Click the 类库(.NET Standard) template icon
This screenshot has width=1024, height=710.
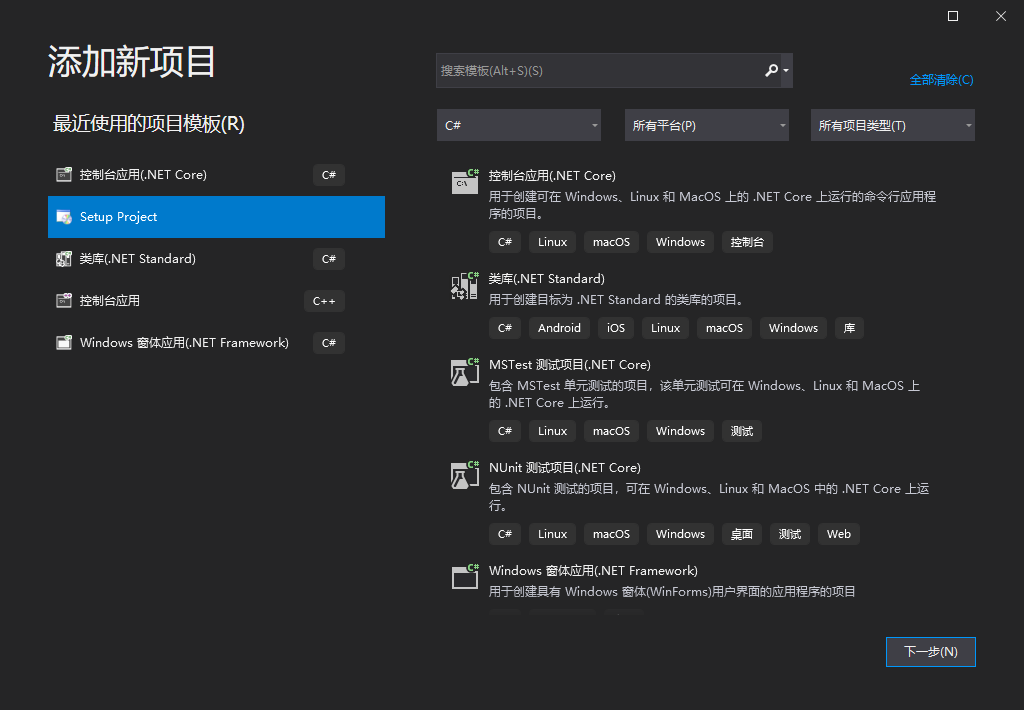point(464,285)
